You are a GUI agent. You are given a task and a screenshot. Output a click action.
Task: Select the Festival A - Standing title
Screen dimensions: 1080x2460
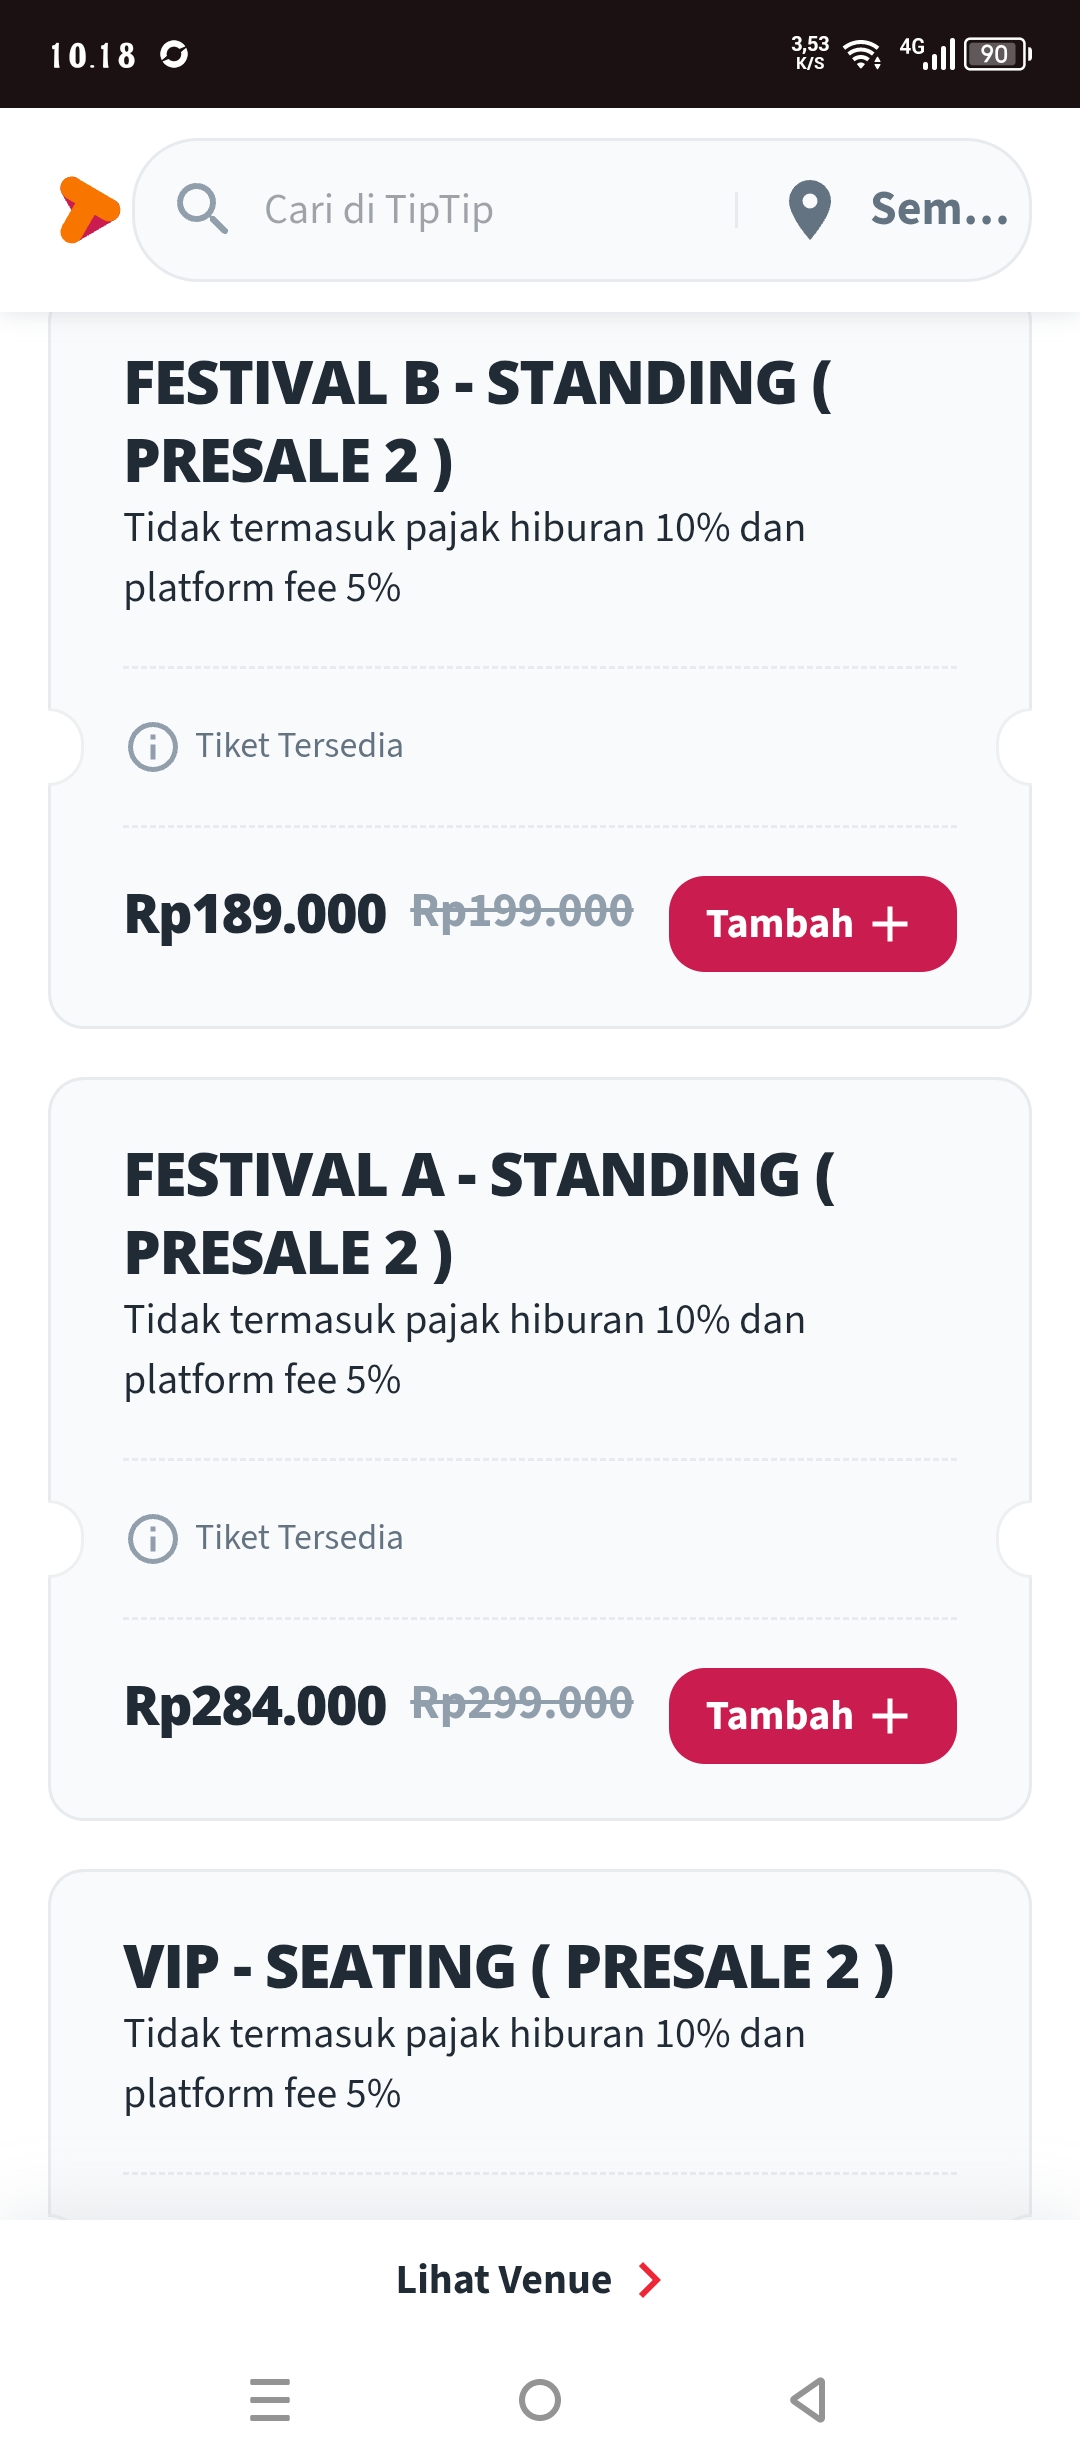pos(479,1214)
